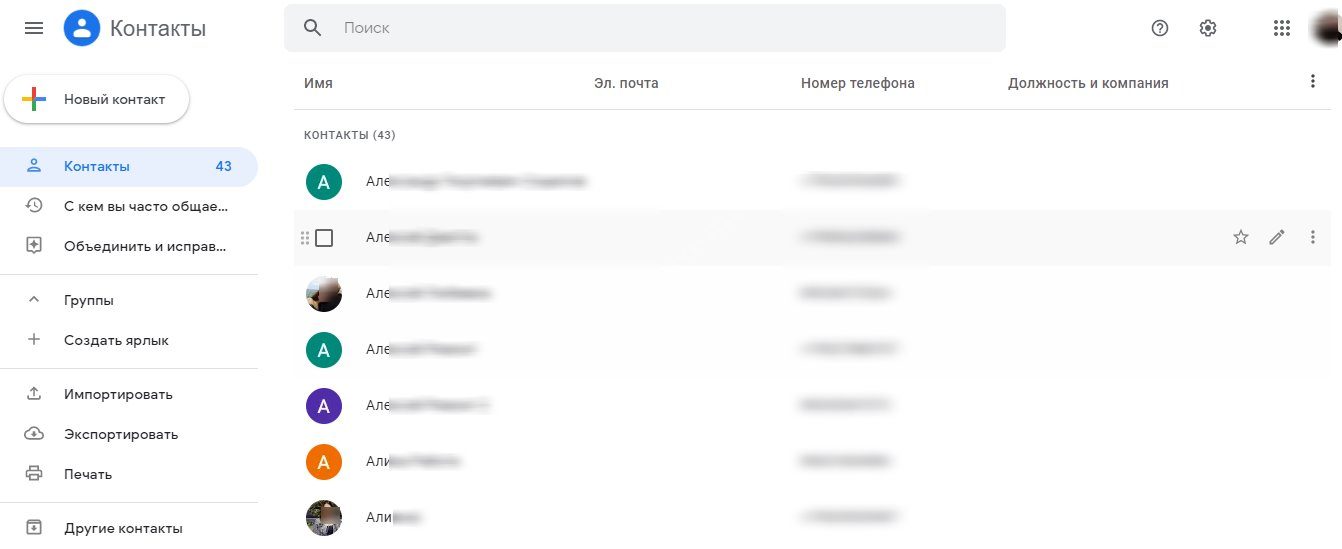The image size is (1342, 549).
Task: Select Контакты in the sidebar
Action: pos(97,166)
